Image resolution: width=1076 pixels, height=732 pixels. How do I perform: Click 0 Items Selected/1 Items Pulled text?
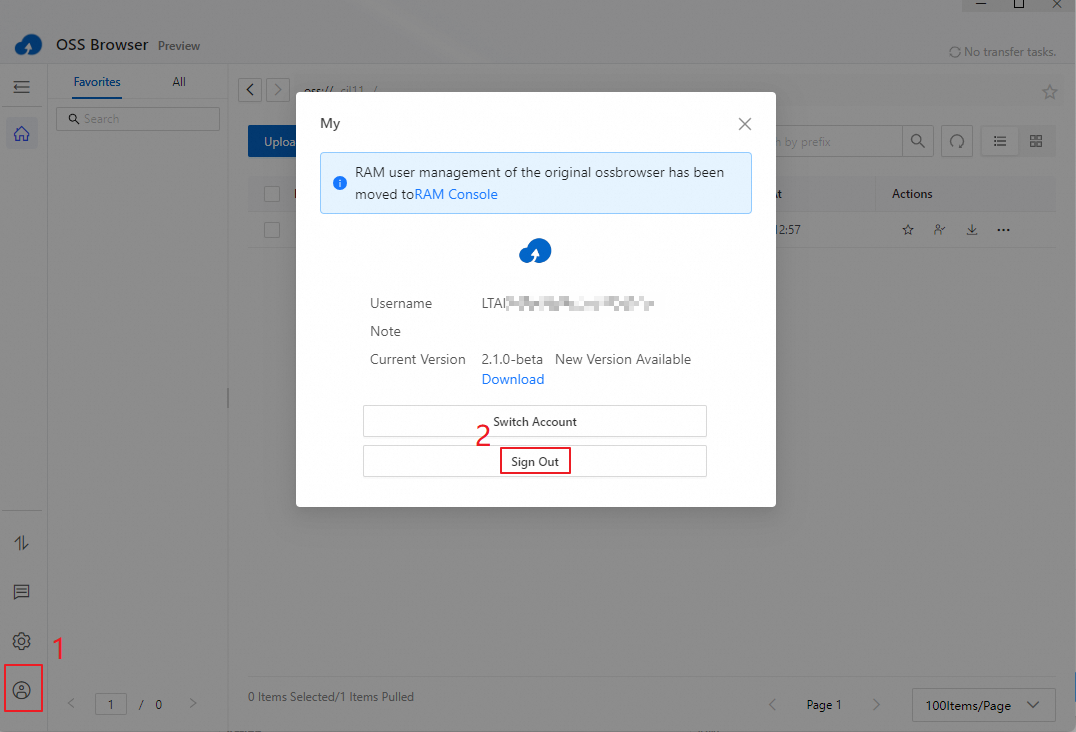pos(331,697)
